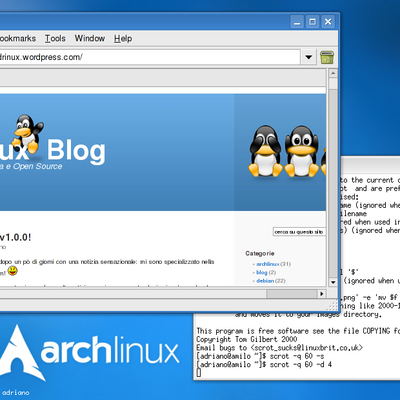Minimize the browser window
400x400 pixels.
(297, 22)
